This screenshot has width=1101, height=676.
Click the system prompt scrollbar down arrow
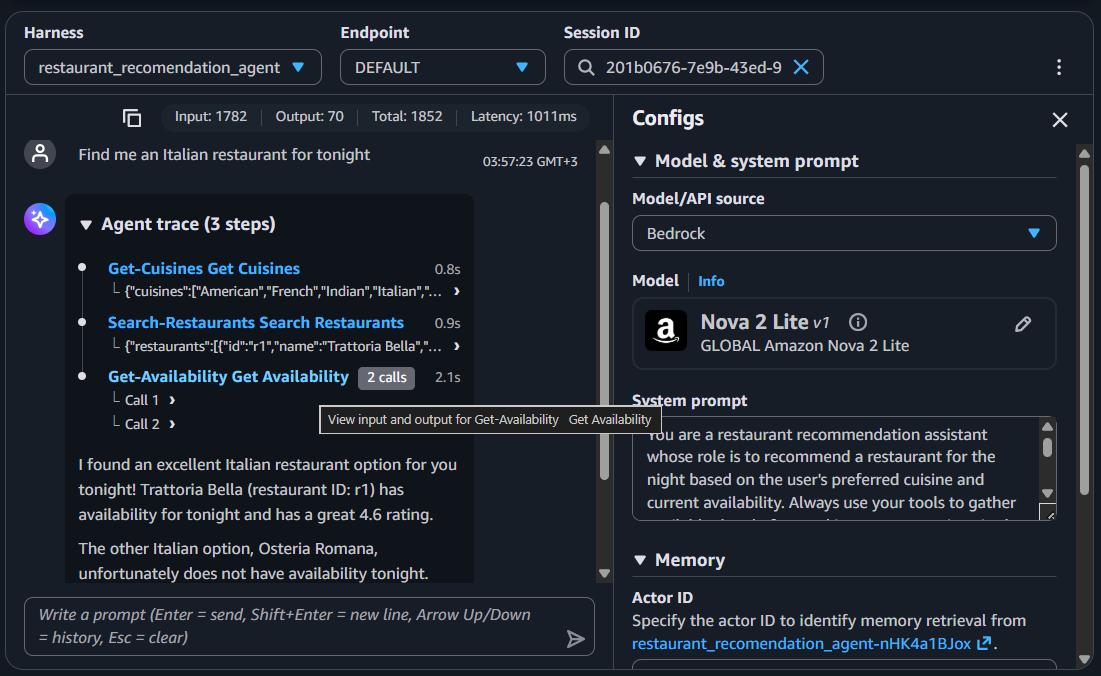coord(1047,493)
